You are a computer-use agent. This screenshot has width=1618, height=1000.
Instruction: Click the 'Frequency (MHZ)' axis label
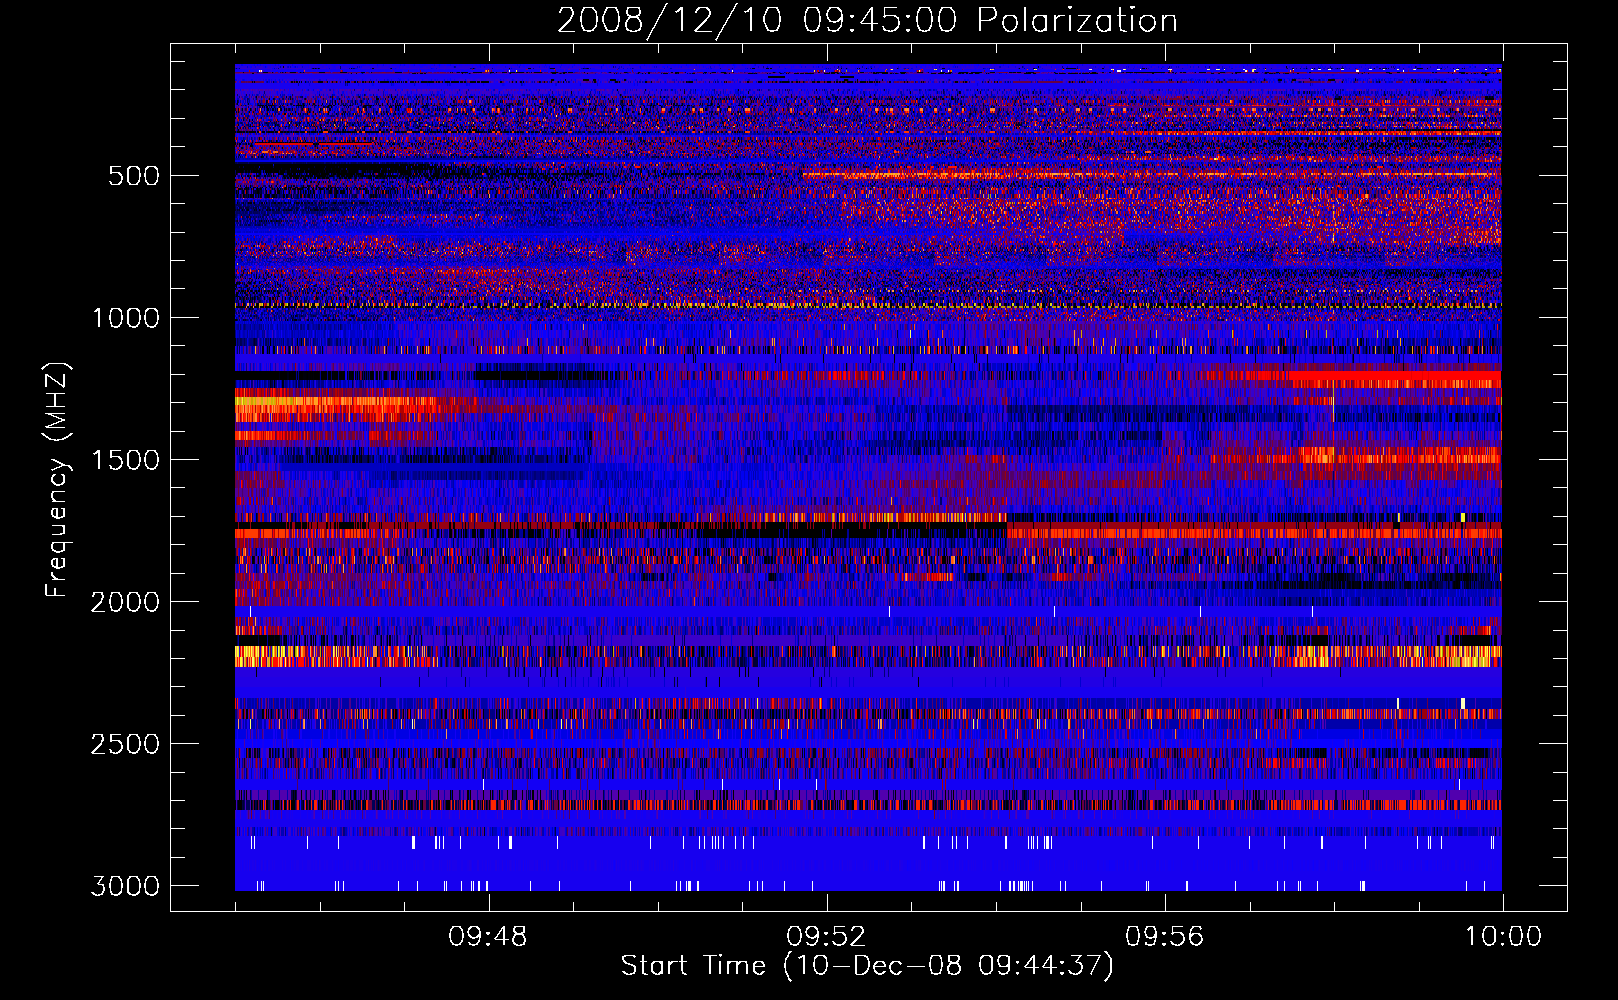point(57,480)
